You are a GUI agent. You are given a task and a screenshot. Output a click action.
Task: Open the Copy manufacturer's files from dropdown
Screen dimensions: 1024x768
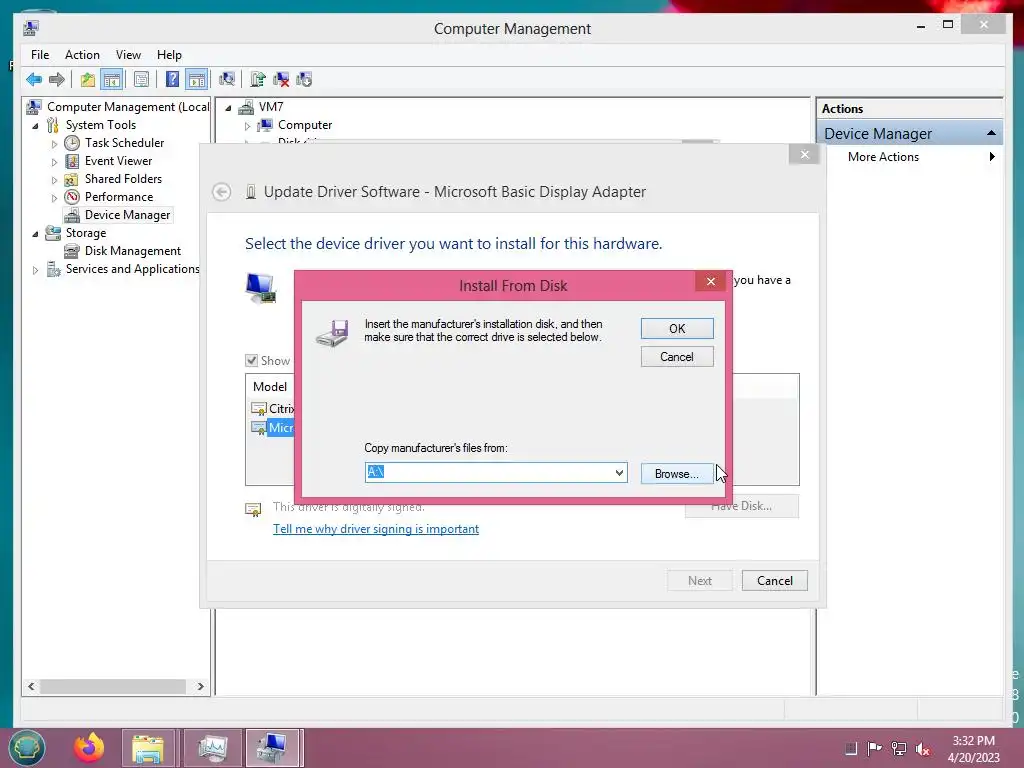[x=619, y=472]
